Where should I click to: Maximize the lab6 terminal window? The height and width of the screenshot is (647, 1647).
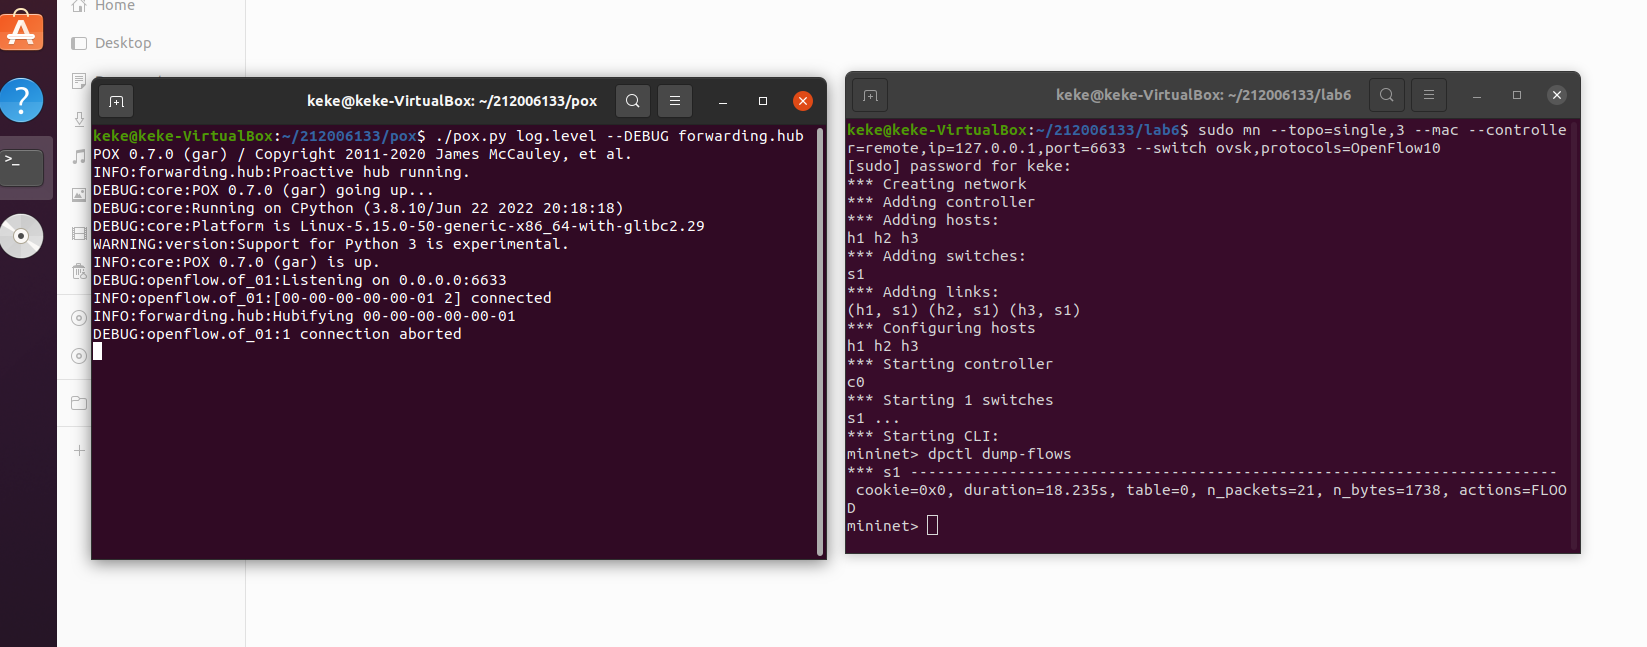[1517, 95]
